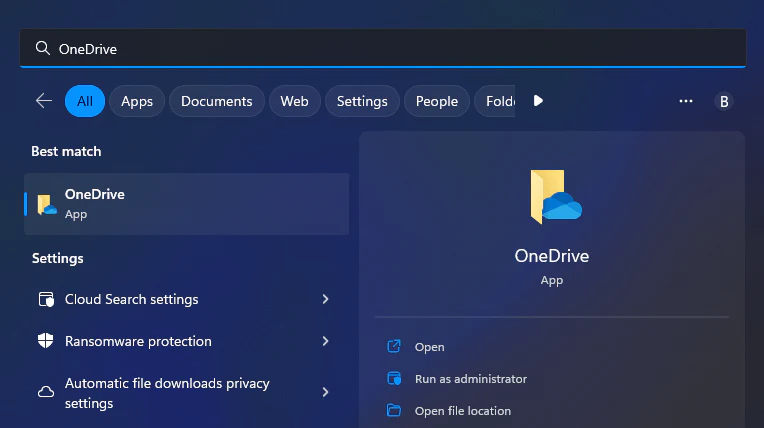Open the three-dot more options menu
Image resolution: width=764 pixels, height=428 pixels.
[x=686, y=101]
